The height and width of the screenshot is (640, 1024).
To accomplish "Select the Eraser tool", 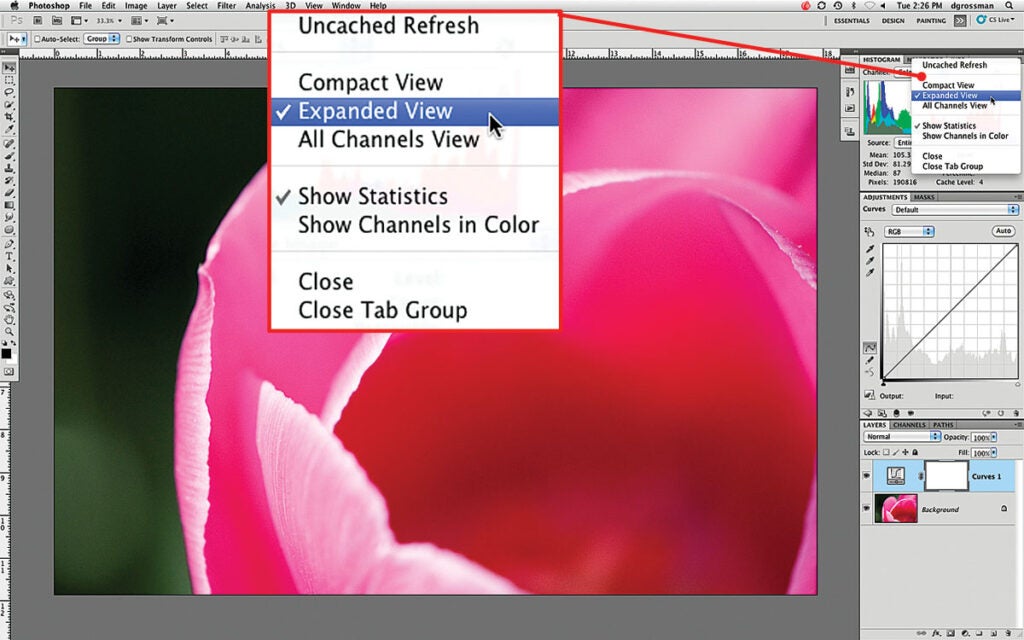I will pos(9,193).
